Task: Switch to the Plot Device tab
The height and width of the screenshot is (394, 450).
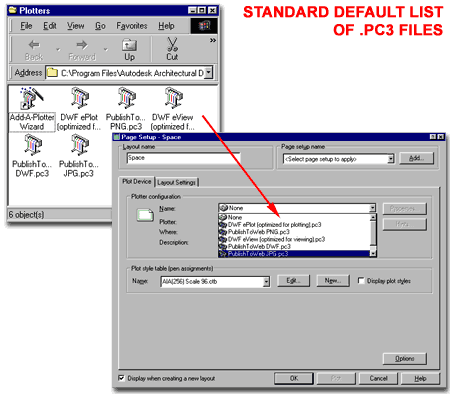Action: 137,182
